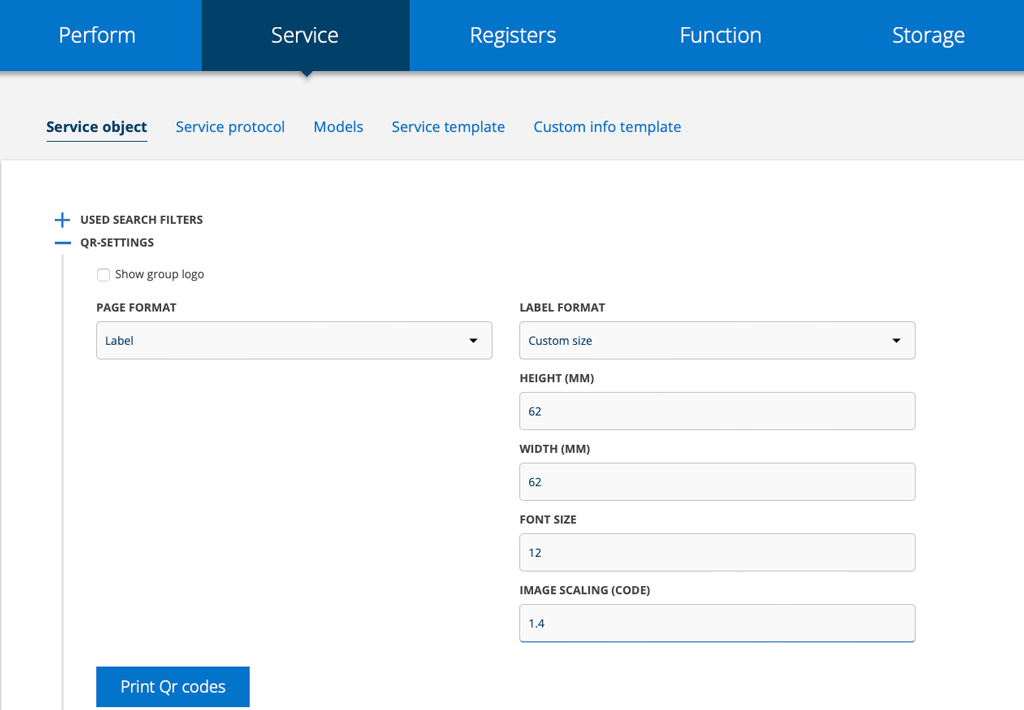Switch to the Function tab
The height and width of the screenshot is (710, 1024).
coord(720,35)
